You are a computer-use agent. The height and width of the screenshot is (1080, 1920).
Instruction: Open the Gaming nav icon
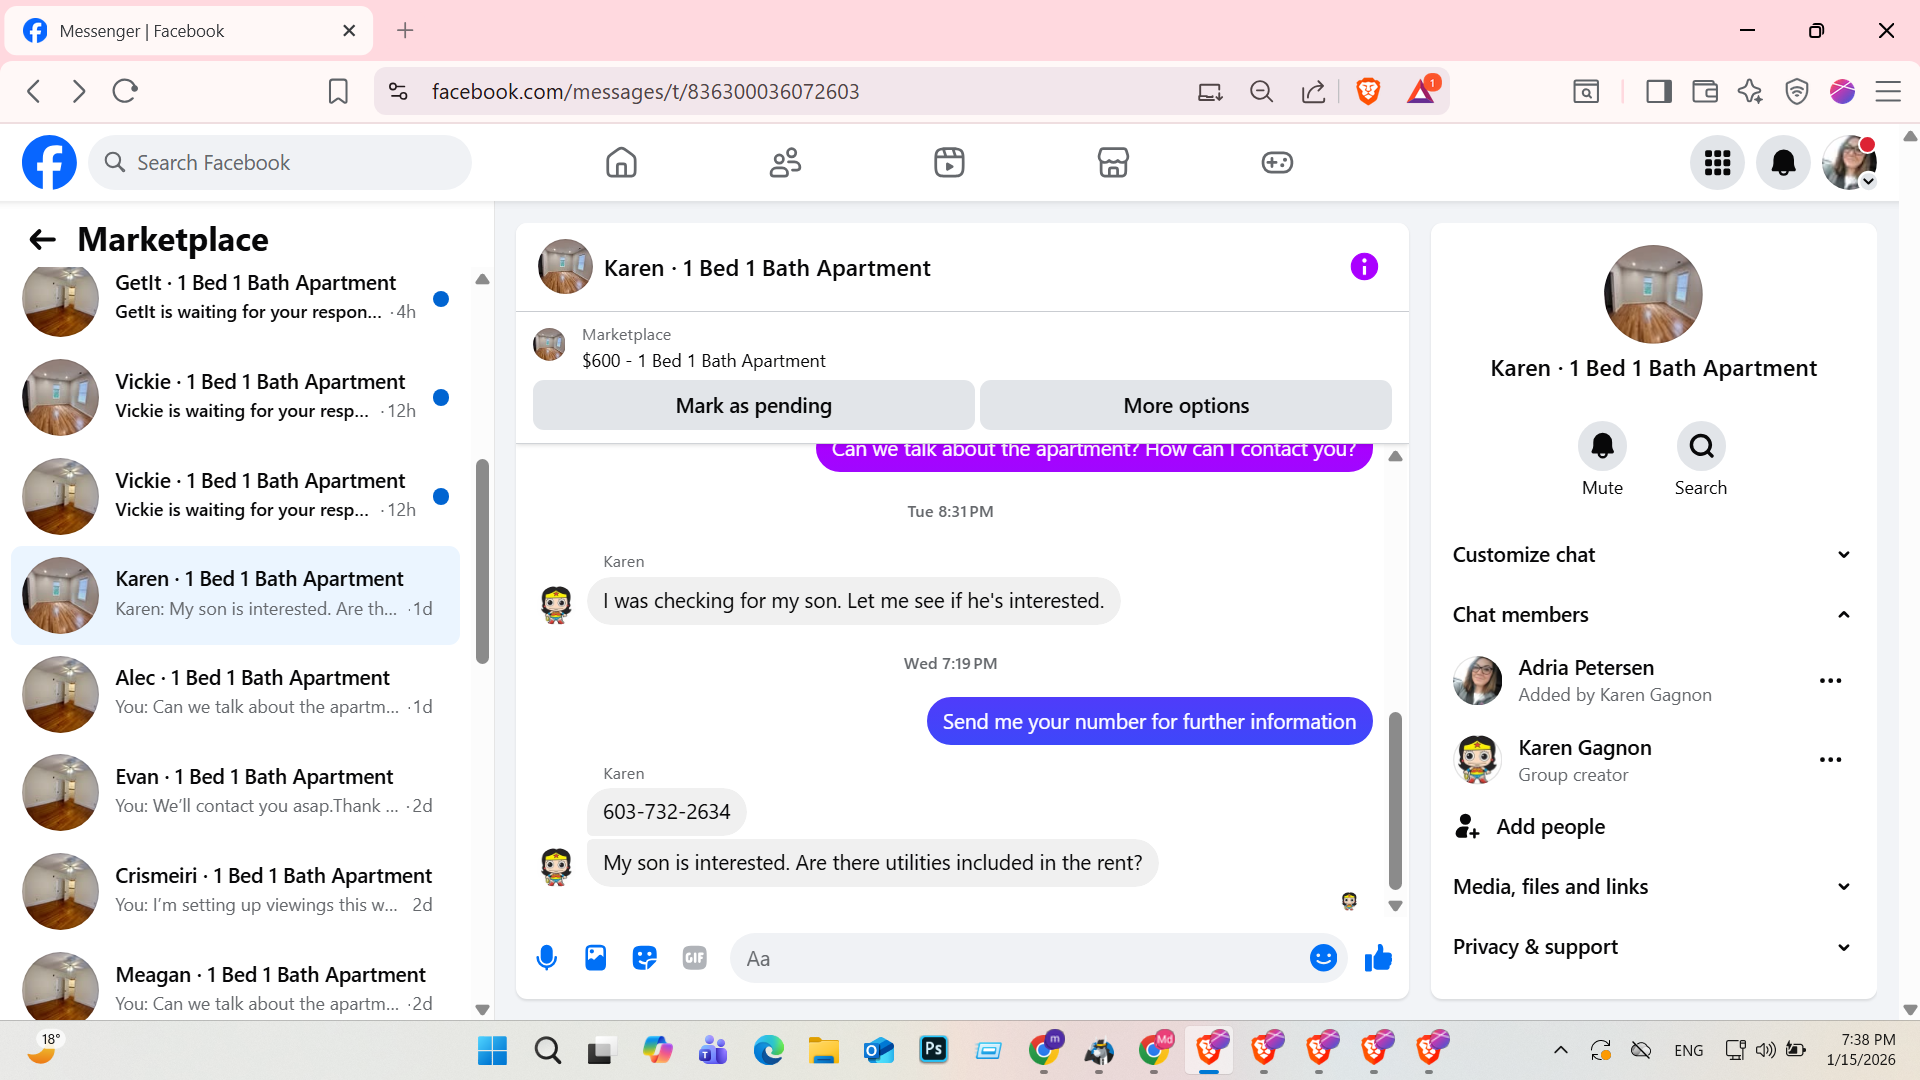pyautogui.click(x=1277, y=162)
